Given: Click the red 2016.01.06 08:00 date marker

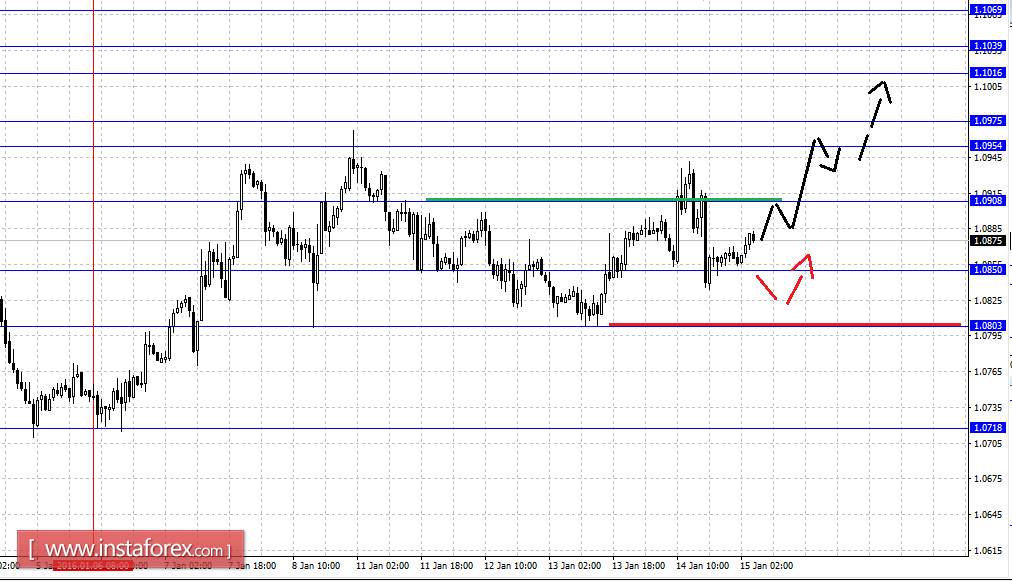Looking at the screenshot, I should click(x=94, y=566).
